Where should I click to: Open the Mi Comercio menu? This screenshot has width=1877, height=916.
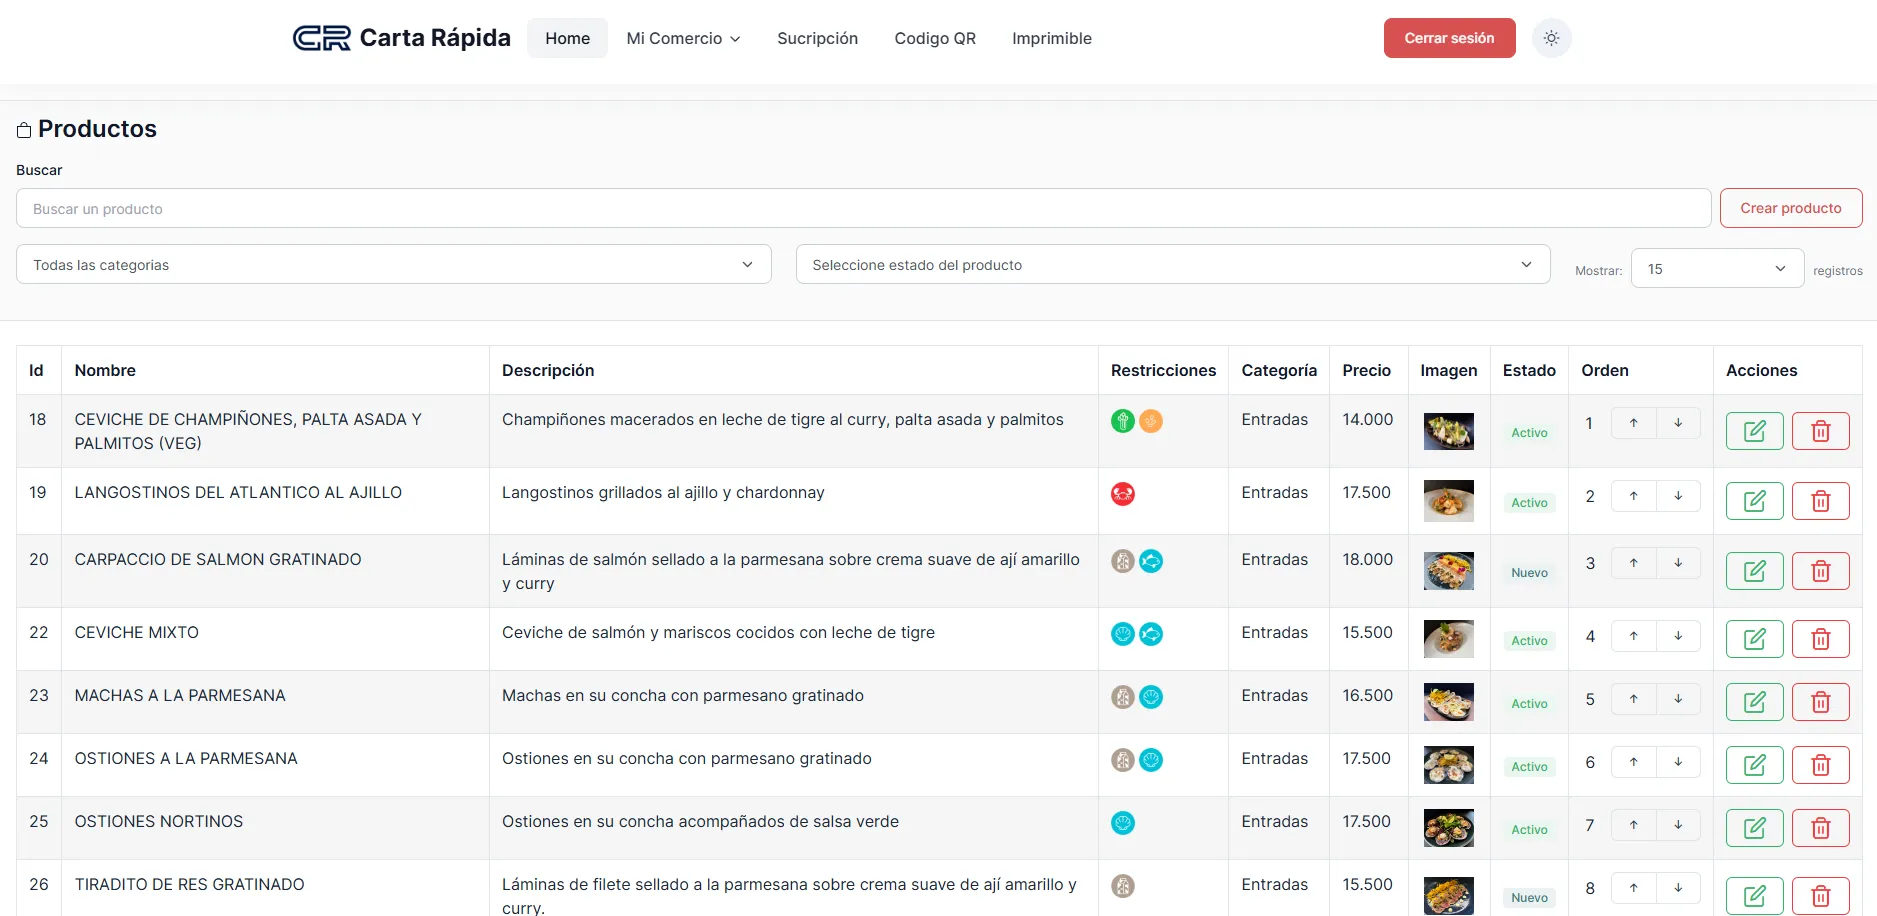(x=683, y=38)
